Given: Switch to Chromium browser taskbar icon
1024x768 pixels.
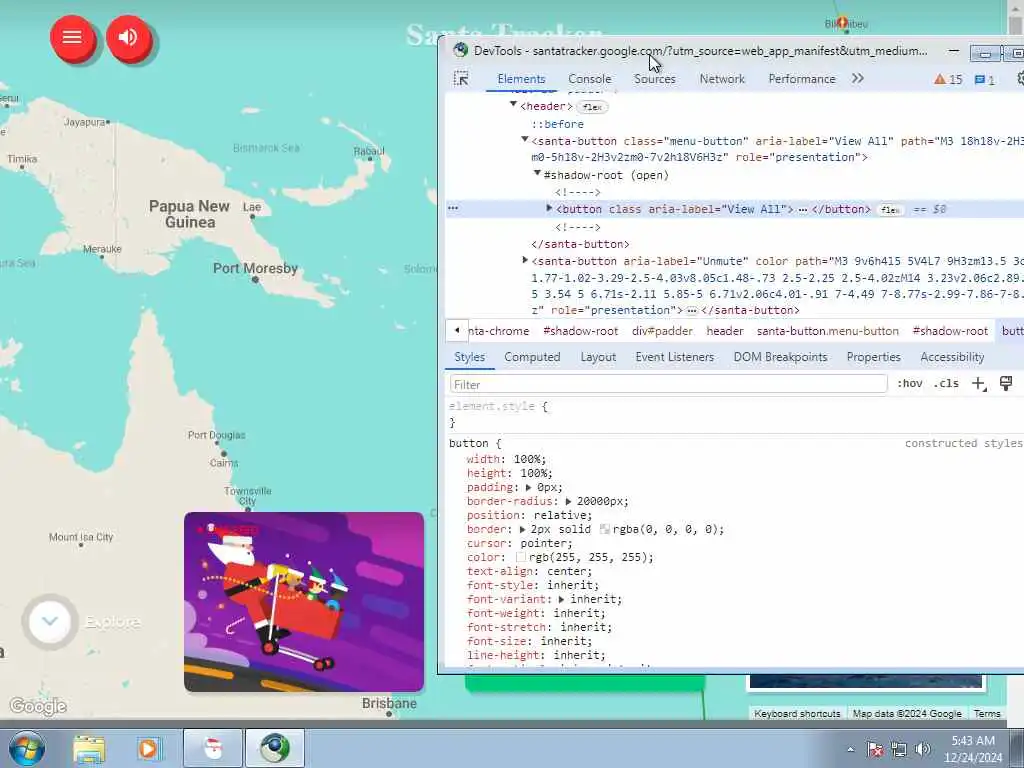Looking at the screenshot, I should [274, 748].
